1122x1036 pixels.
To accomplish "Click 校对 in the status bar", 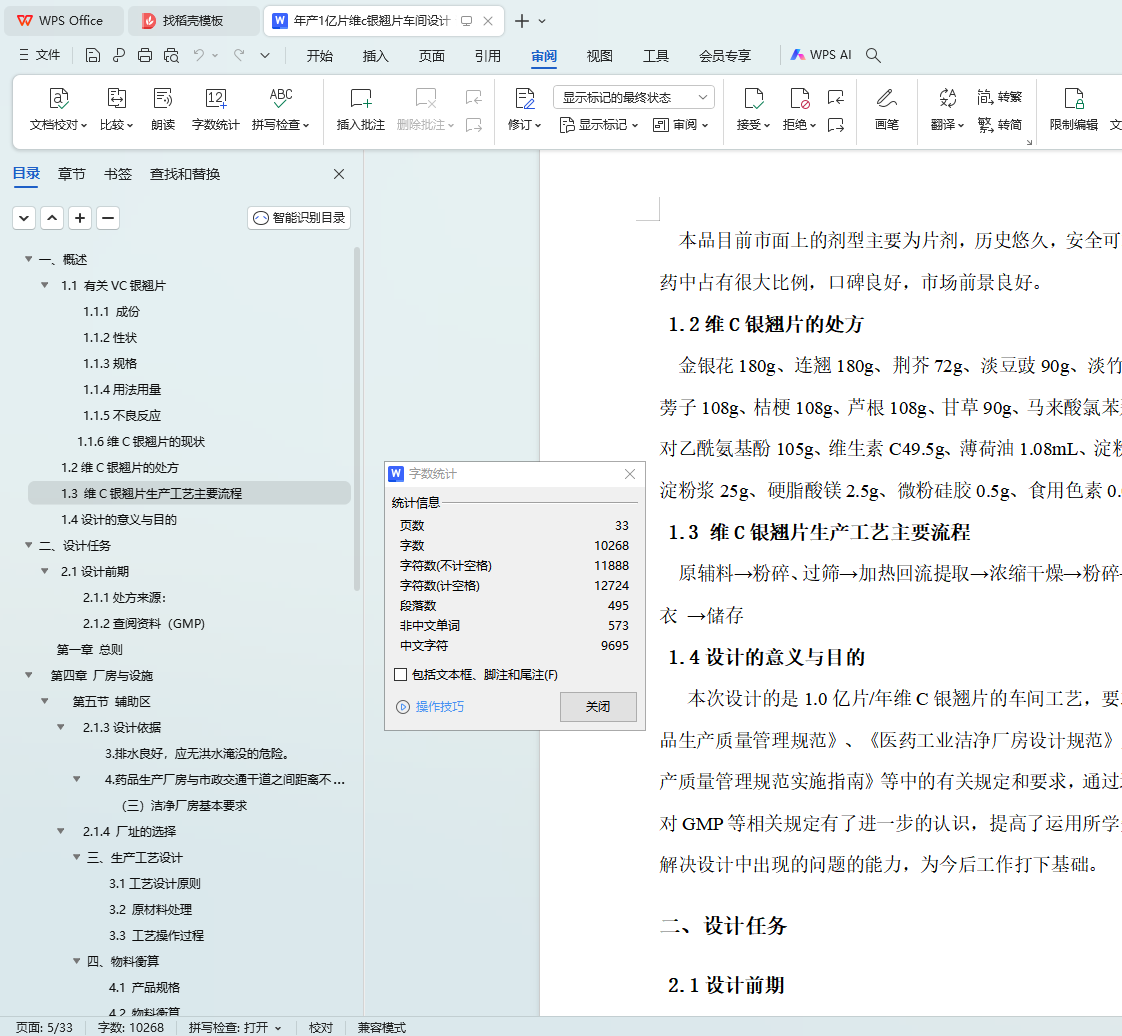I will coord(321,1027).
